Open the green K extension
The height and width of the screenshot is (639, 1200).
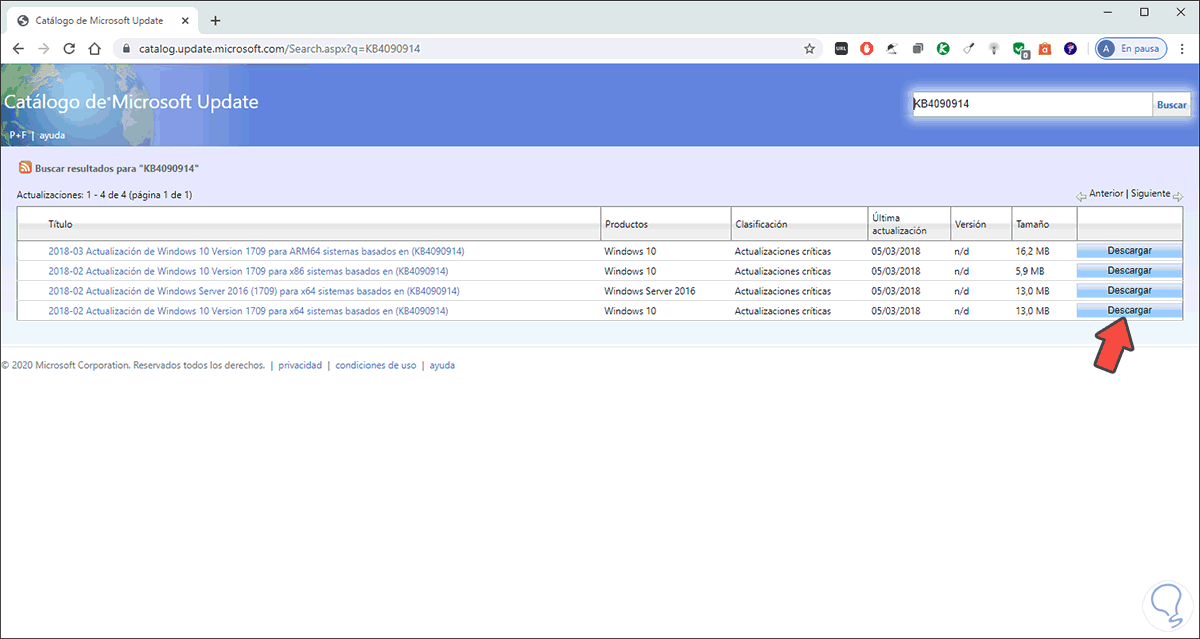(x=943, y=48)
